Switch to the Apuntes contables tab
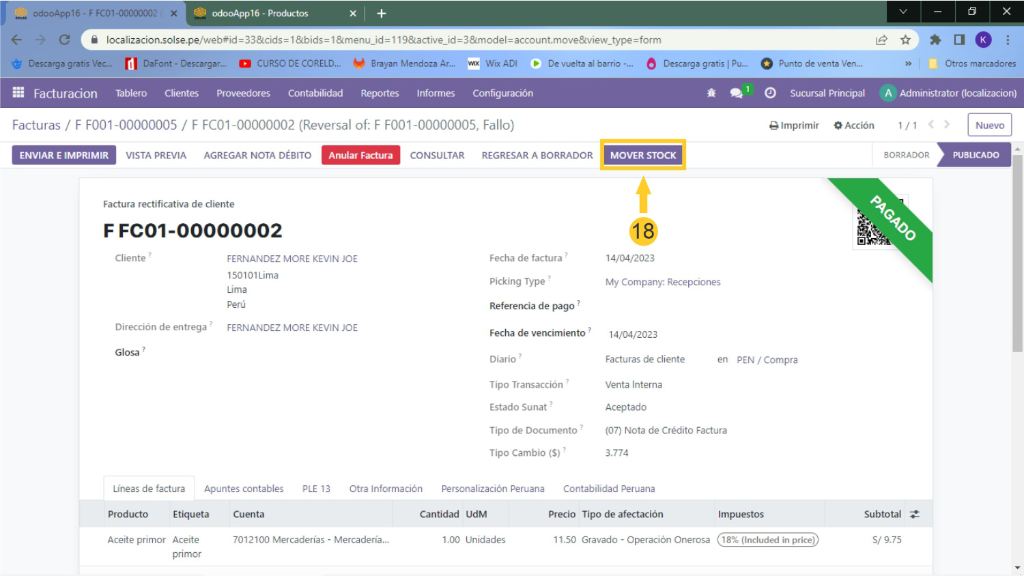Screen dimensions: 1024x576 coord(243,489)
